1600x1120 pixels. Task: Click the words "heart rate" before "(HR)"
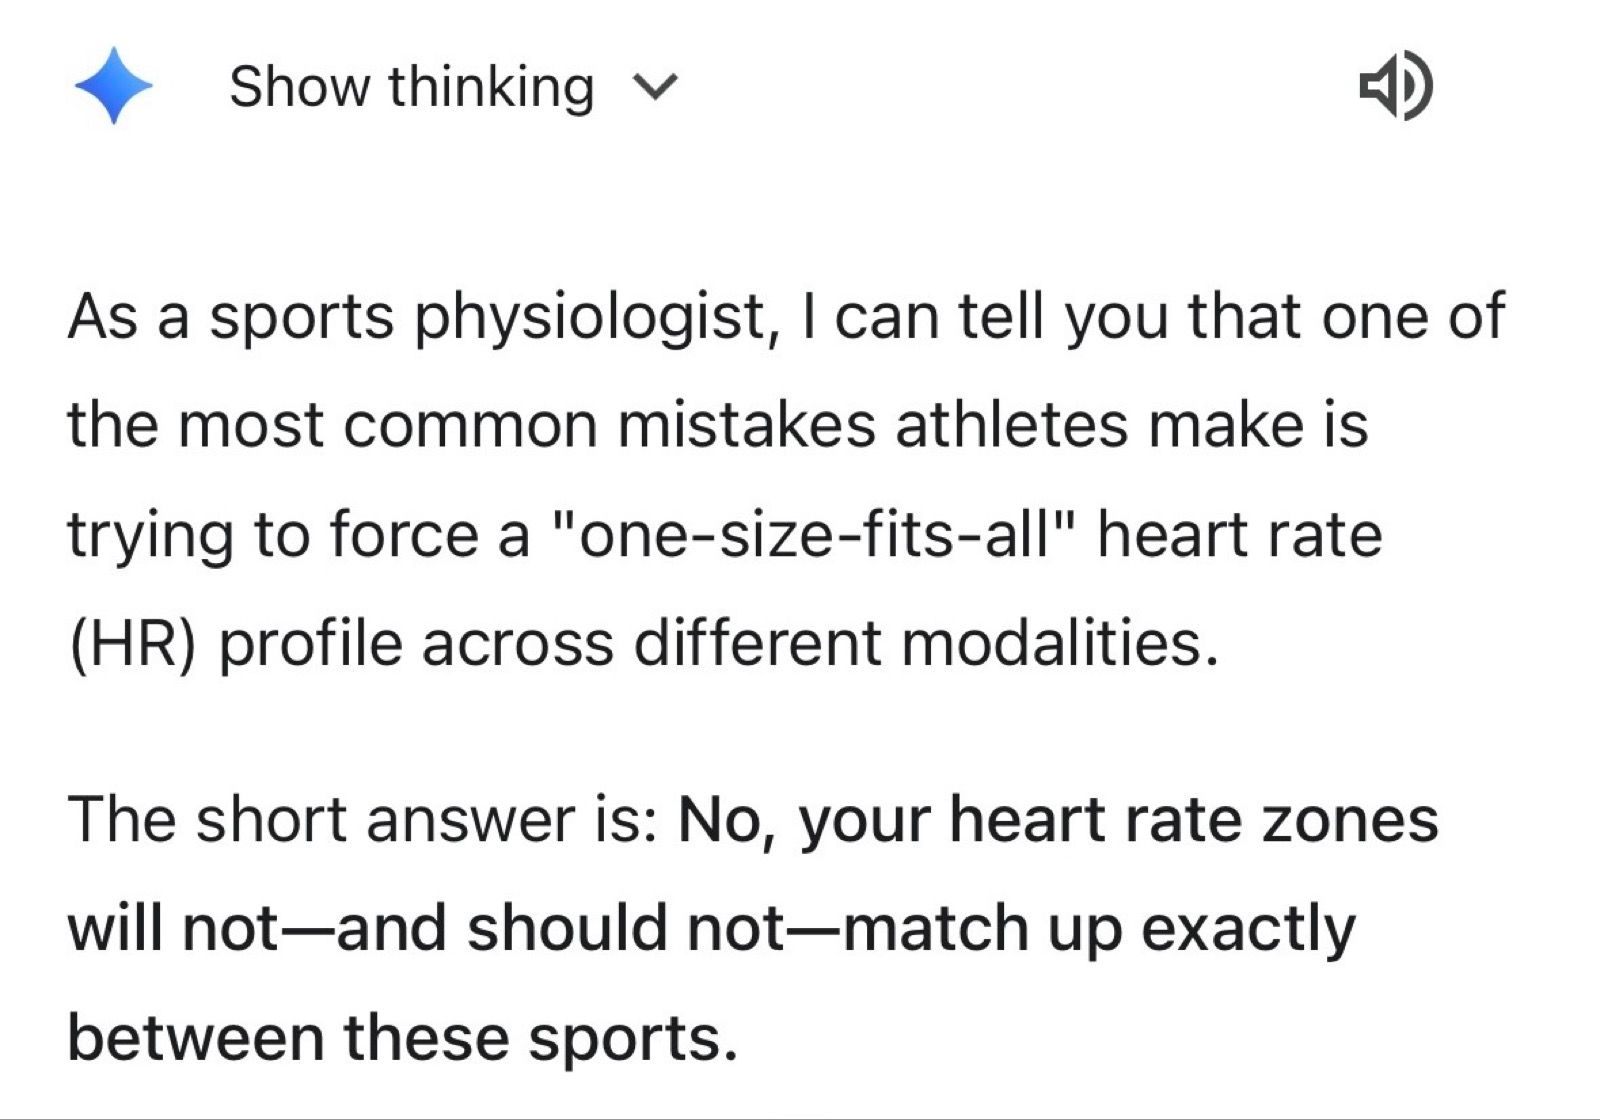pos(1239,535)
